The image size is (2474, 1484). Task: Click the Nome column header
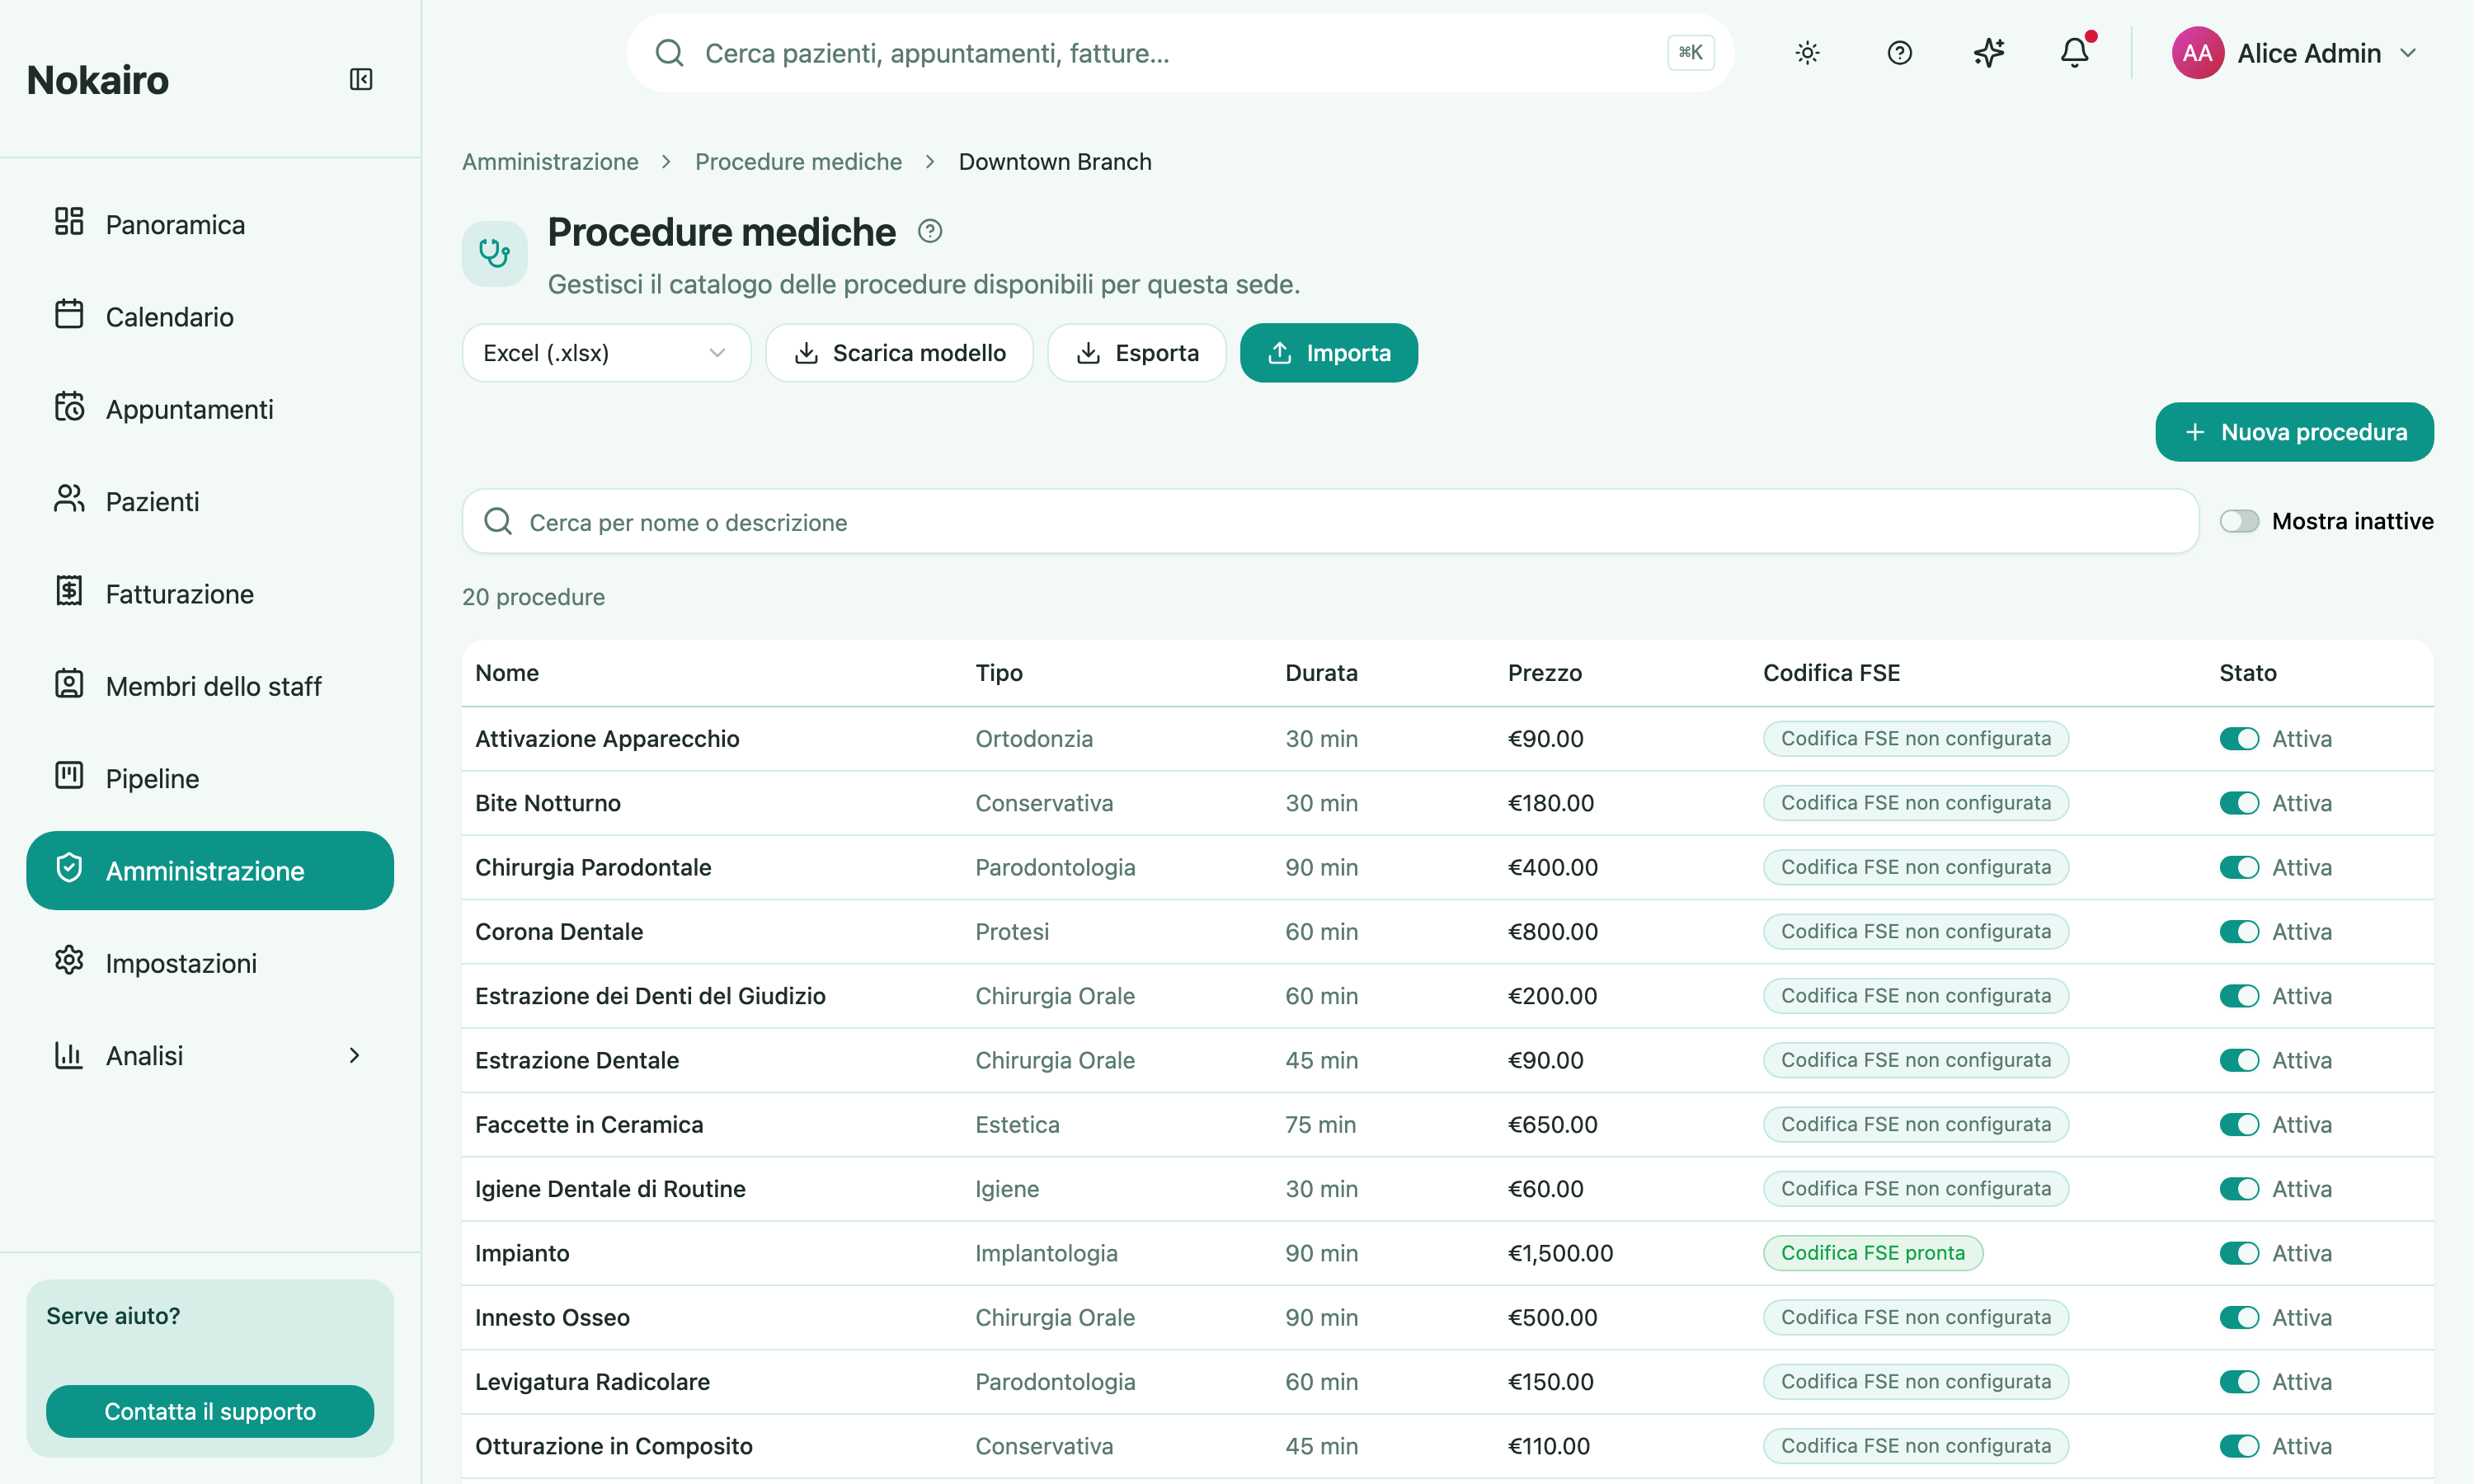507,673
